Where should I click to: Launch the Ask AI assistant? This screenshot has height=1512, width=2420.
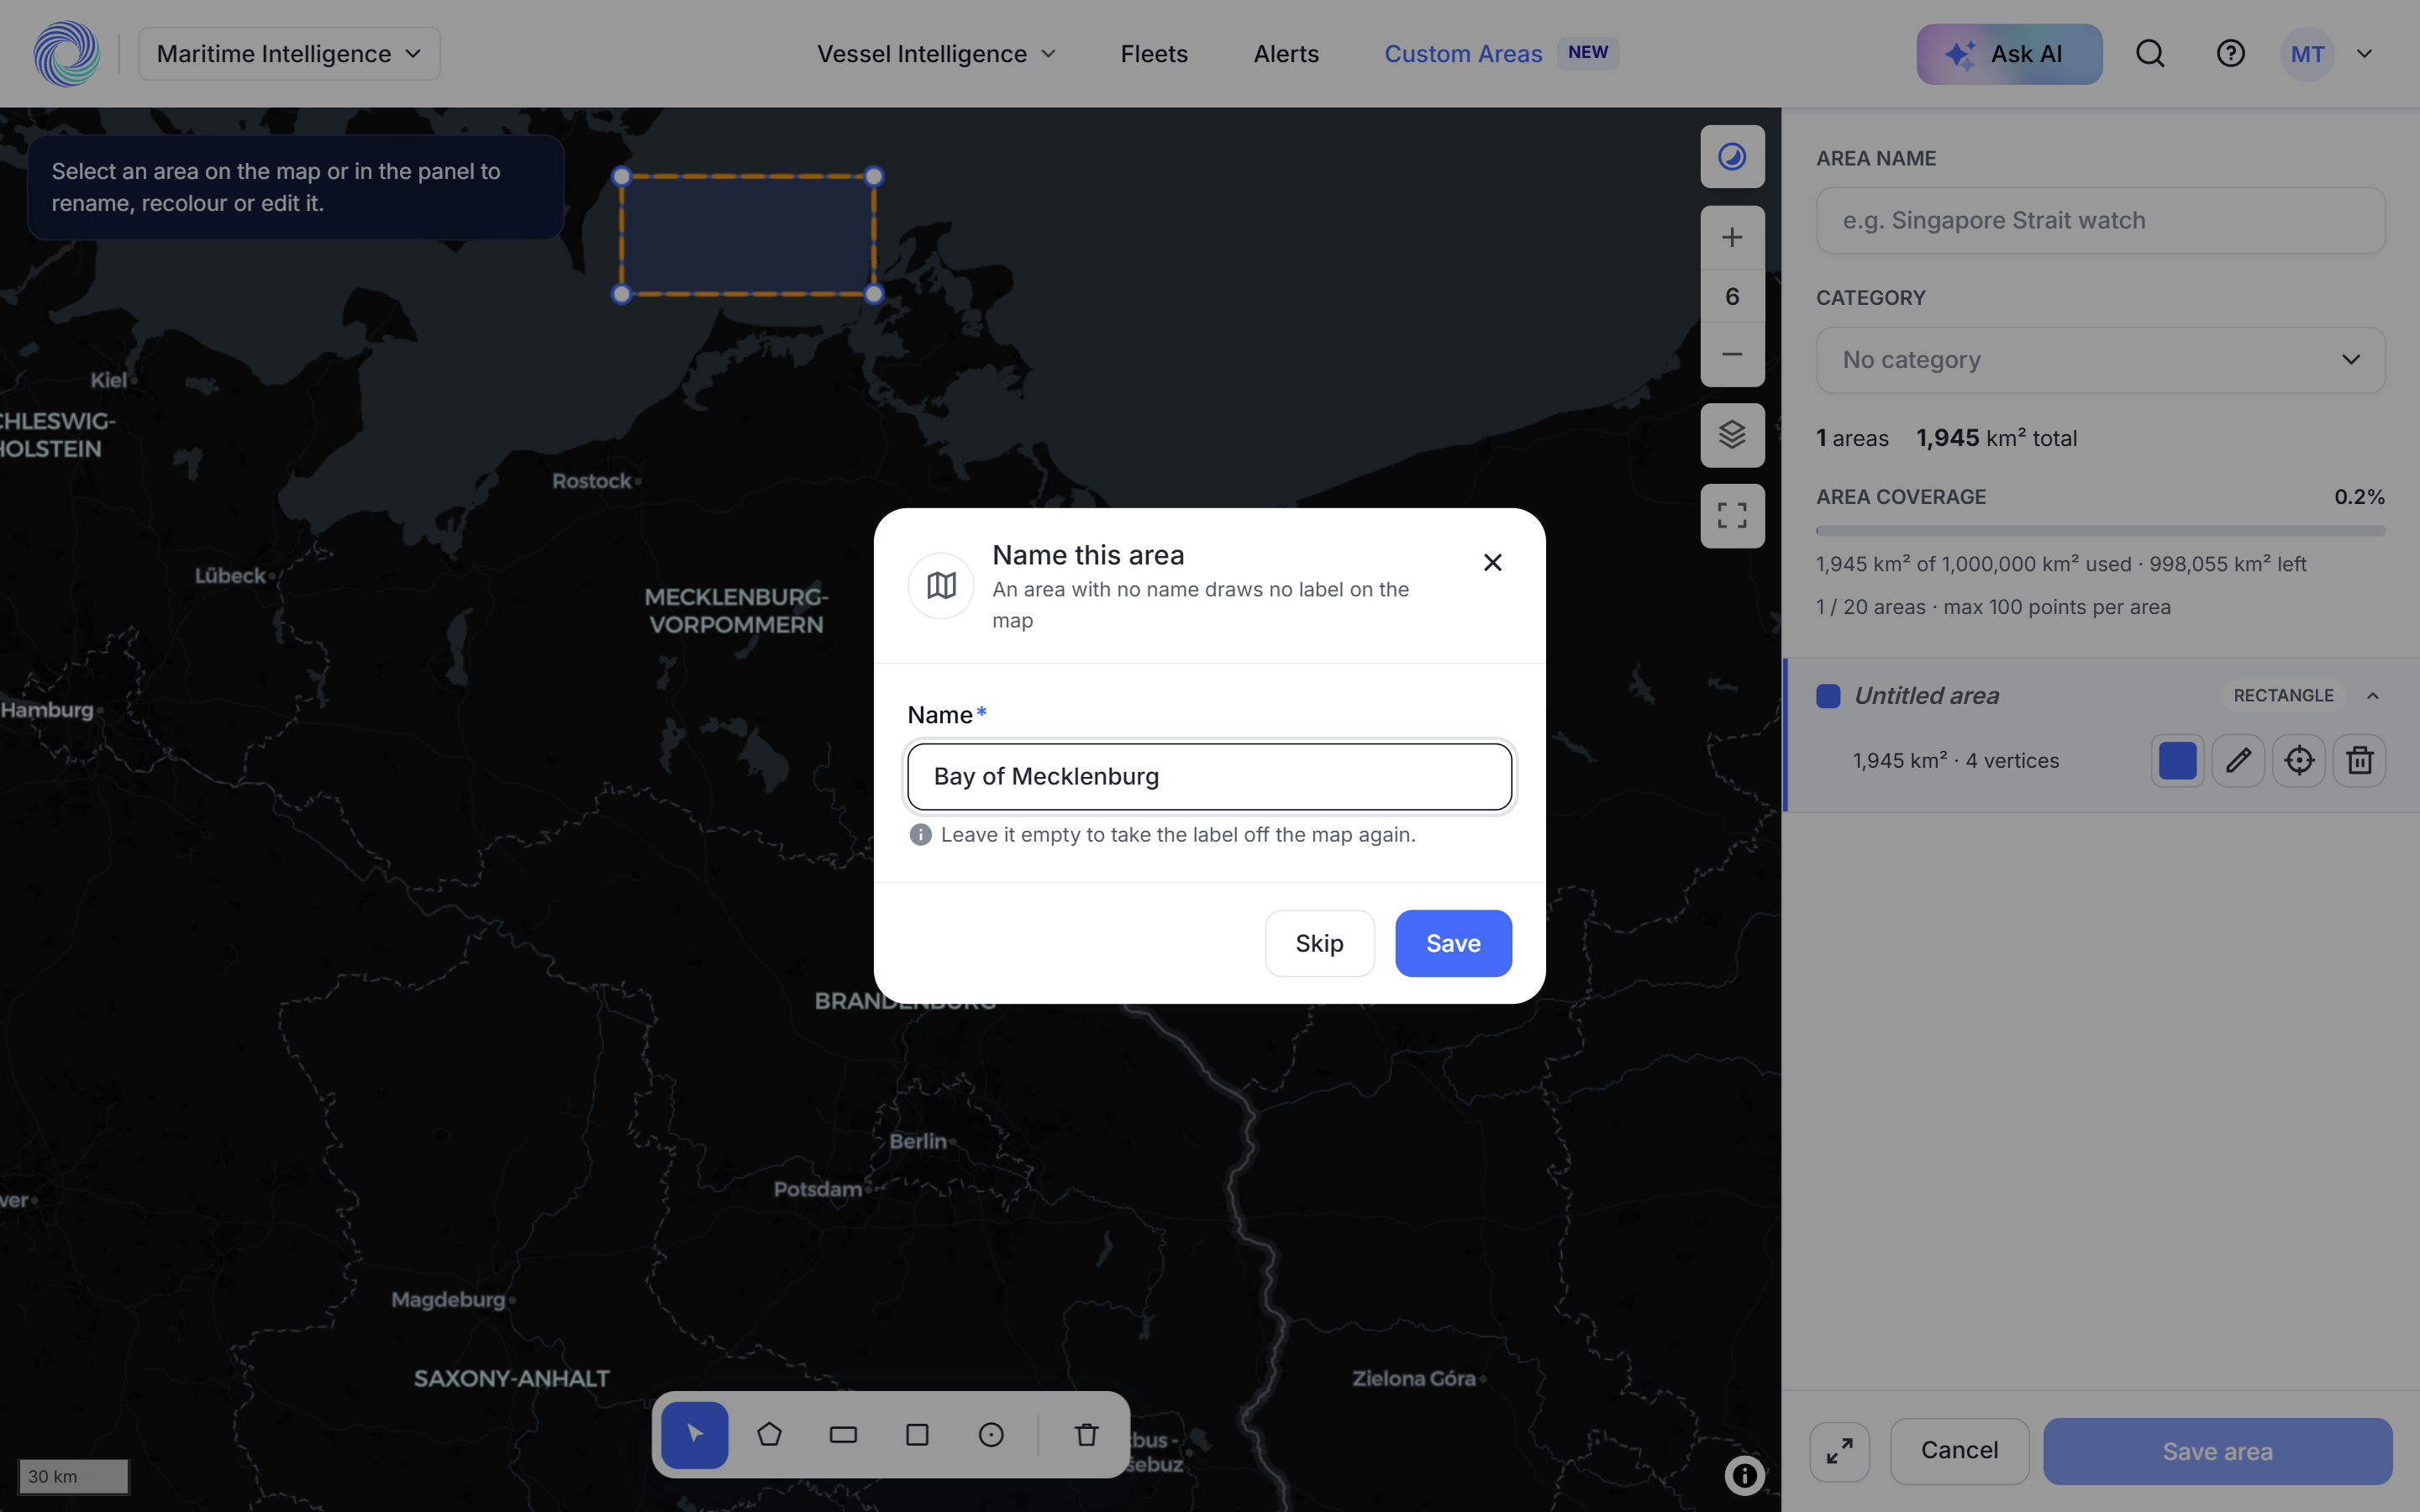click(2009, 53)
